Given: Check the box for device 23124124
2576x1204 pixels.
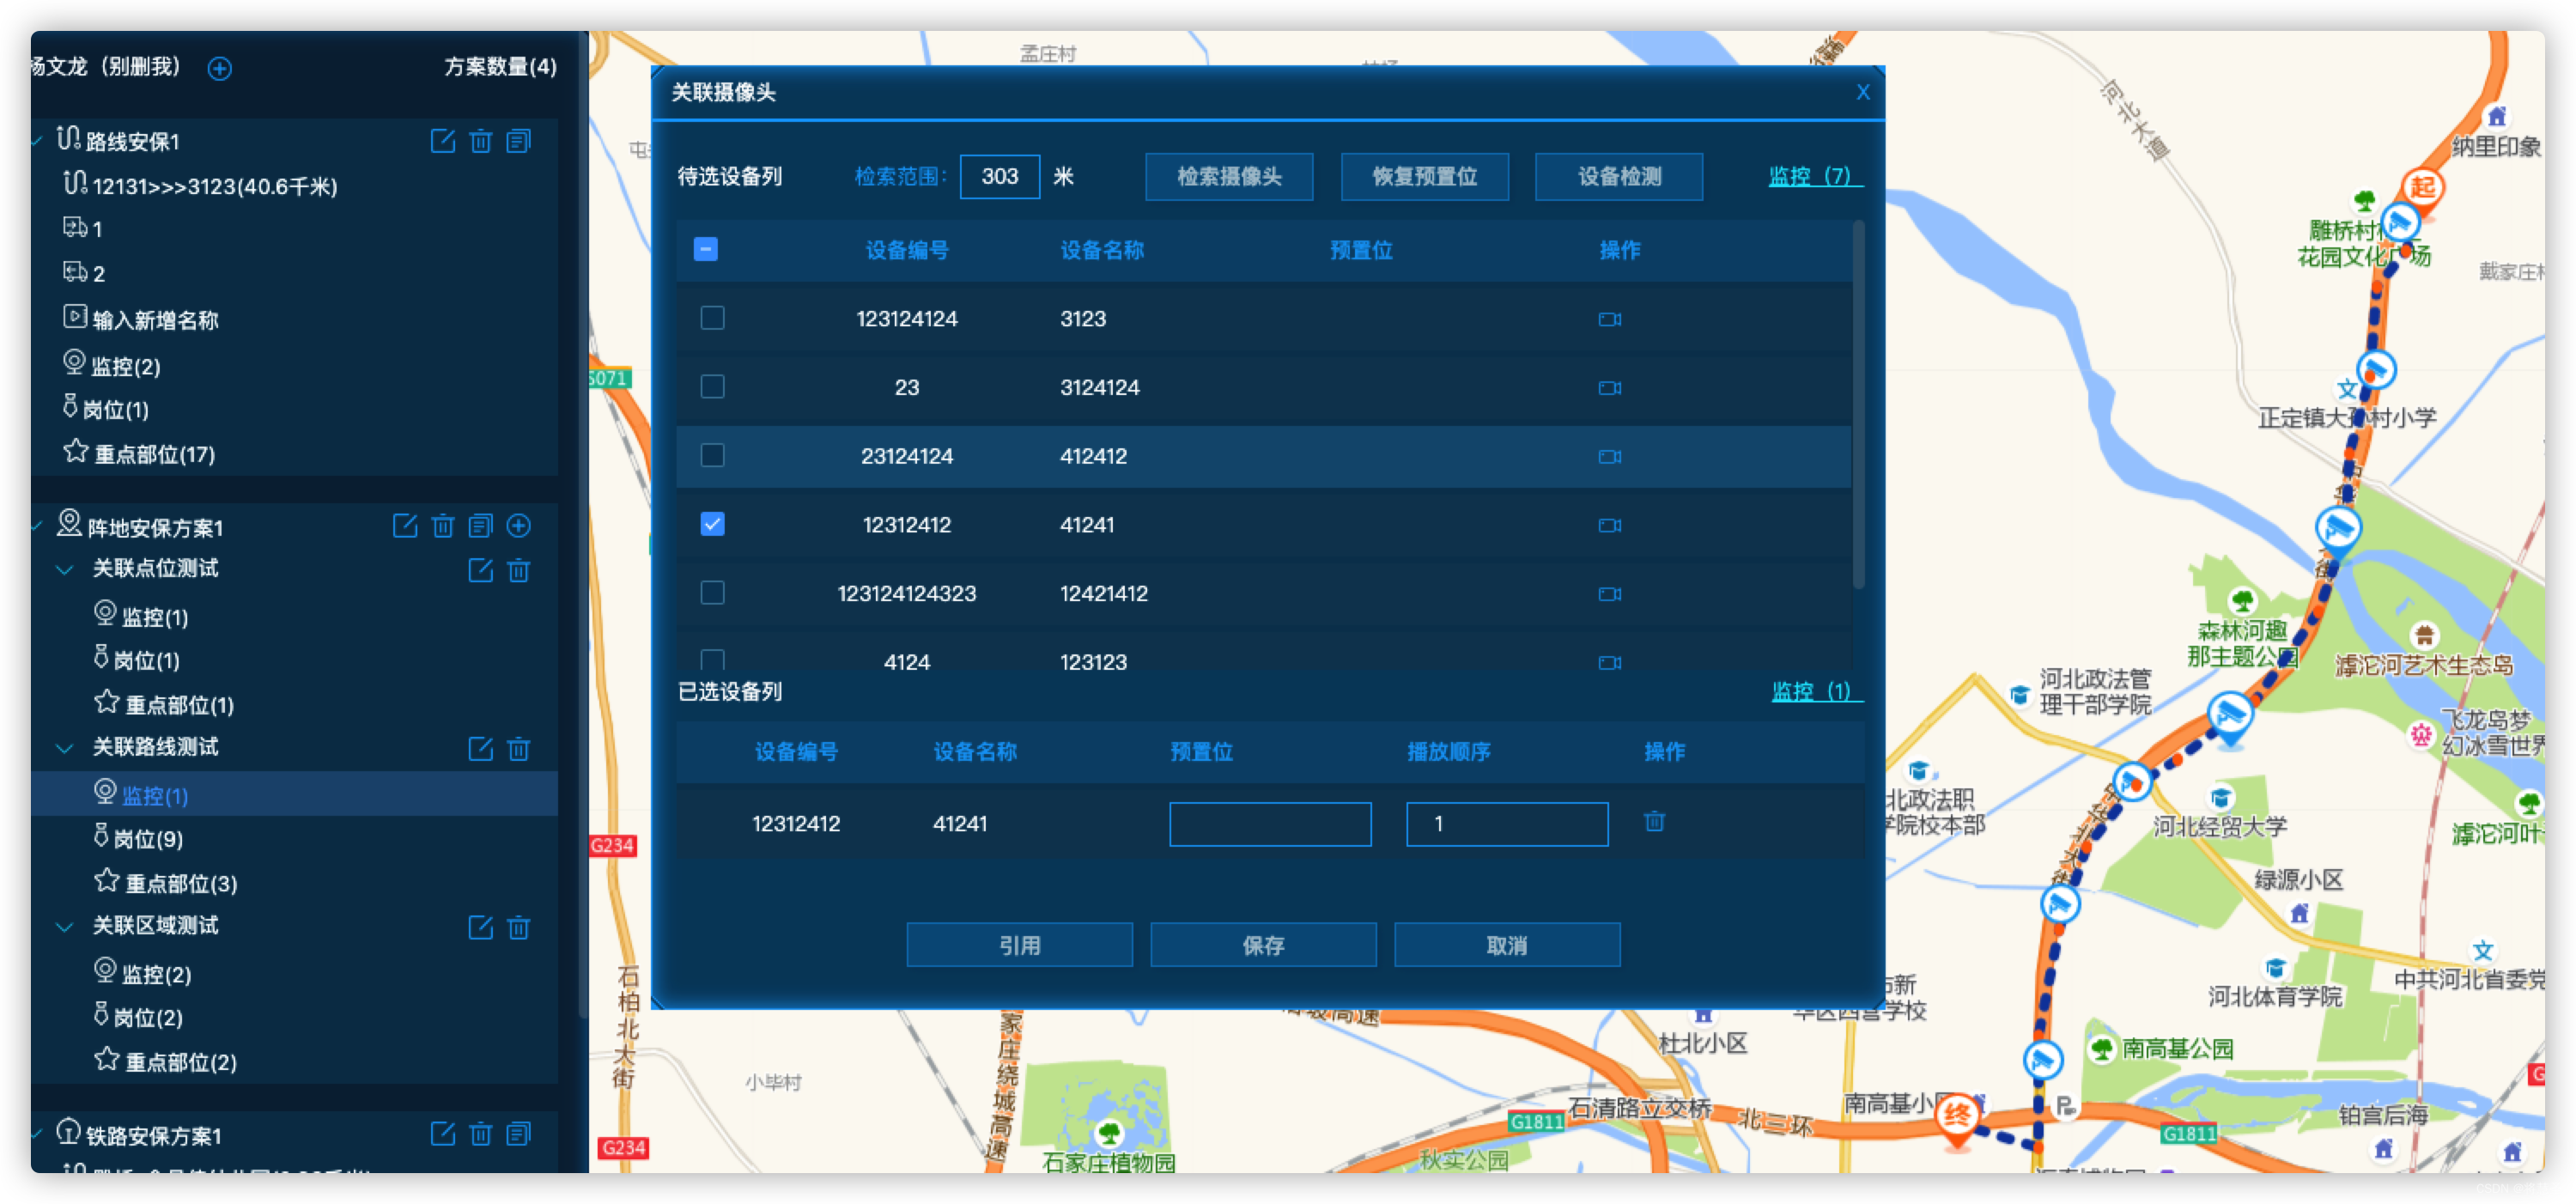Looking at the screenshot, I should tap(712, 456).
